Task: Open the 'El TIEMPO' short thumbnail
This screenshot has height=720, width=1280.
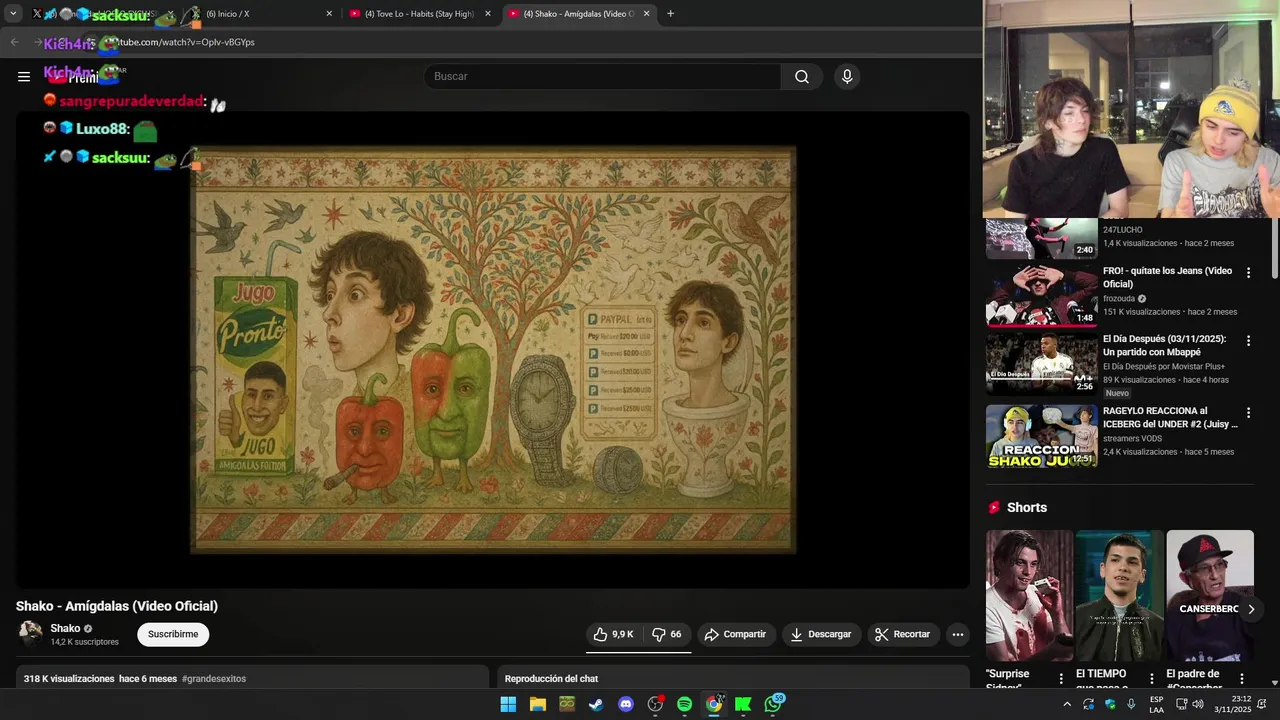Action: tap(1119, 596)
